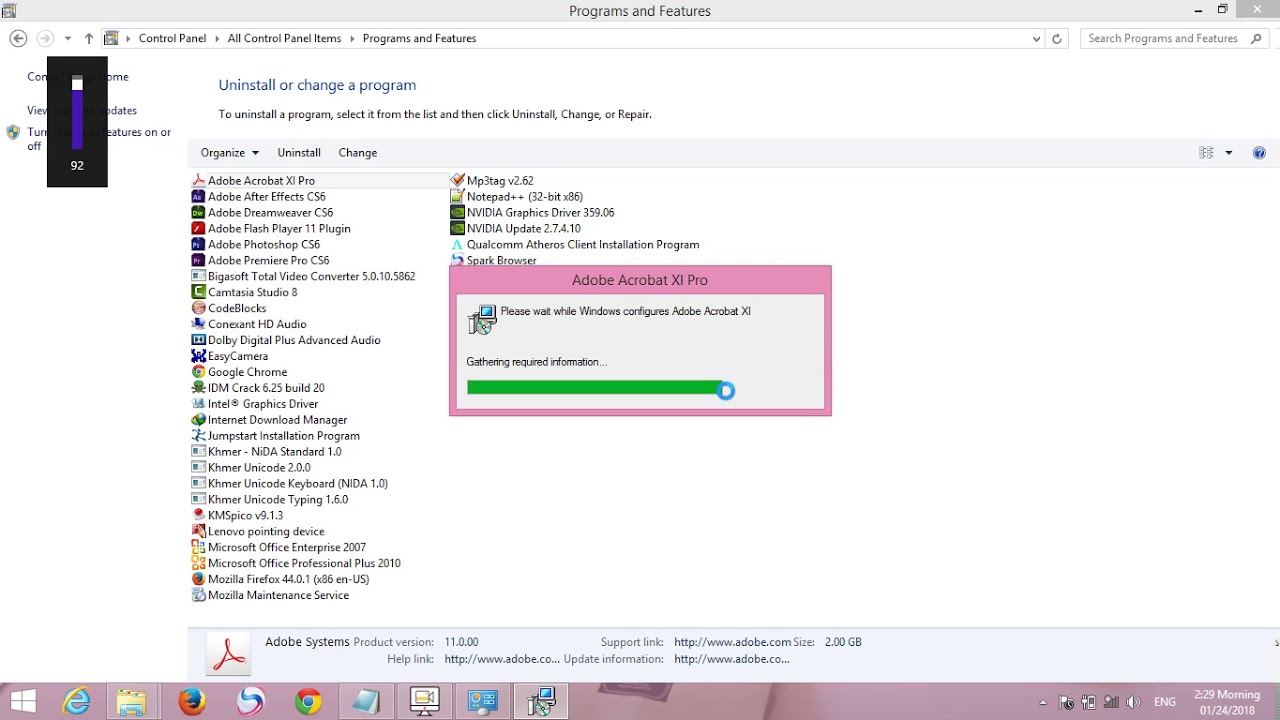Select the Adobe Acrobat XI Pro icon in list
Screen dimensions: 1280x720
[x=198, y=181]
